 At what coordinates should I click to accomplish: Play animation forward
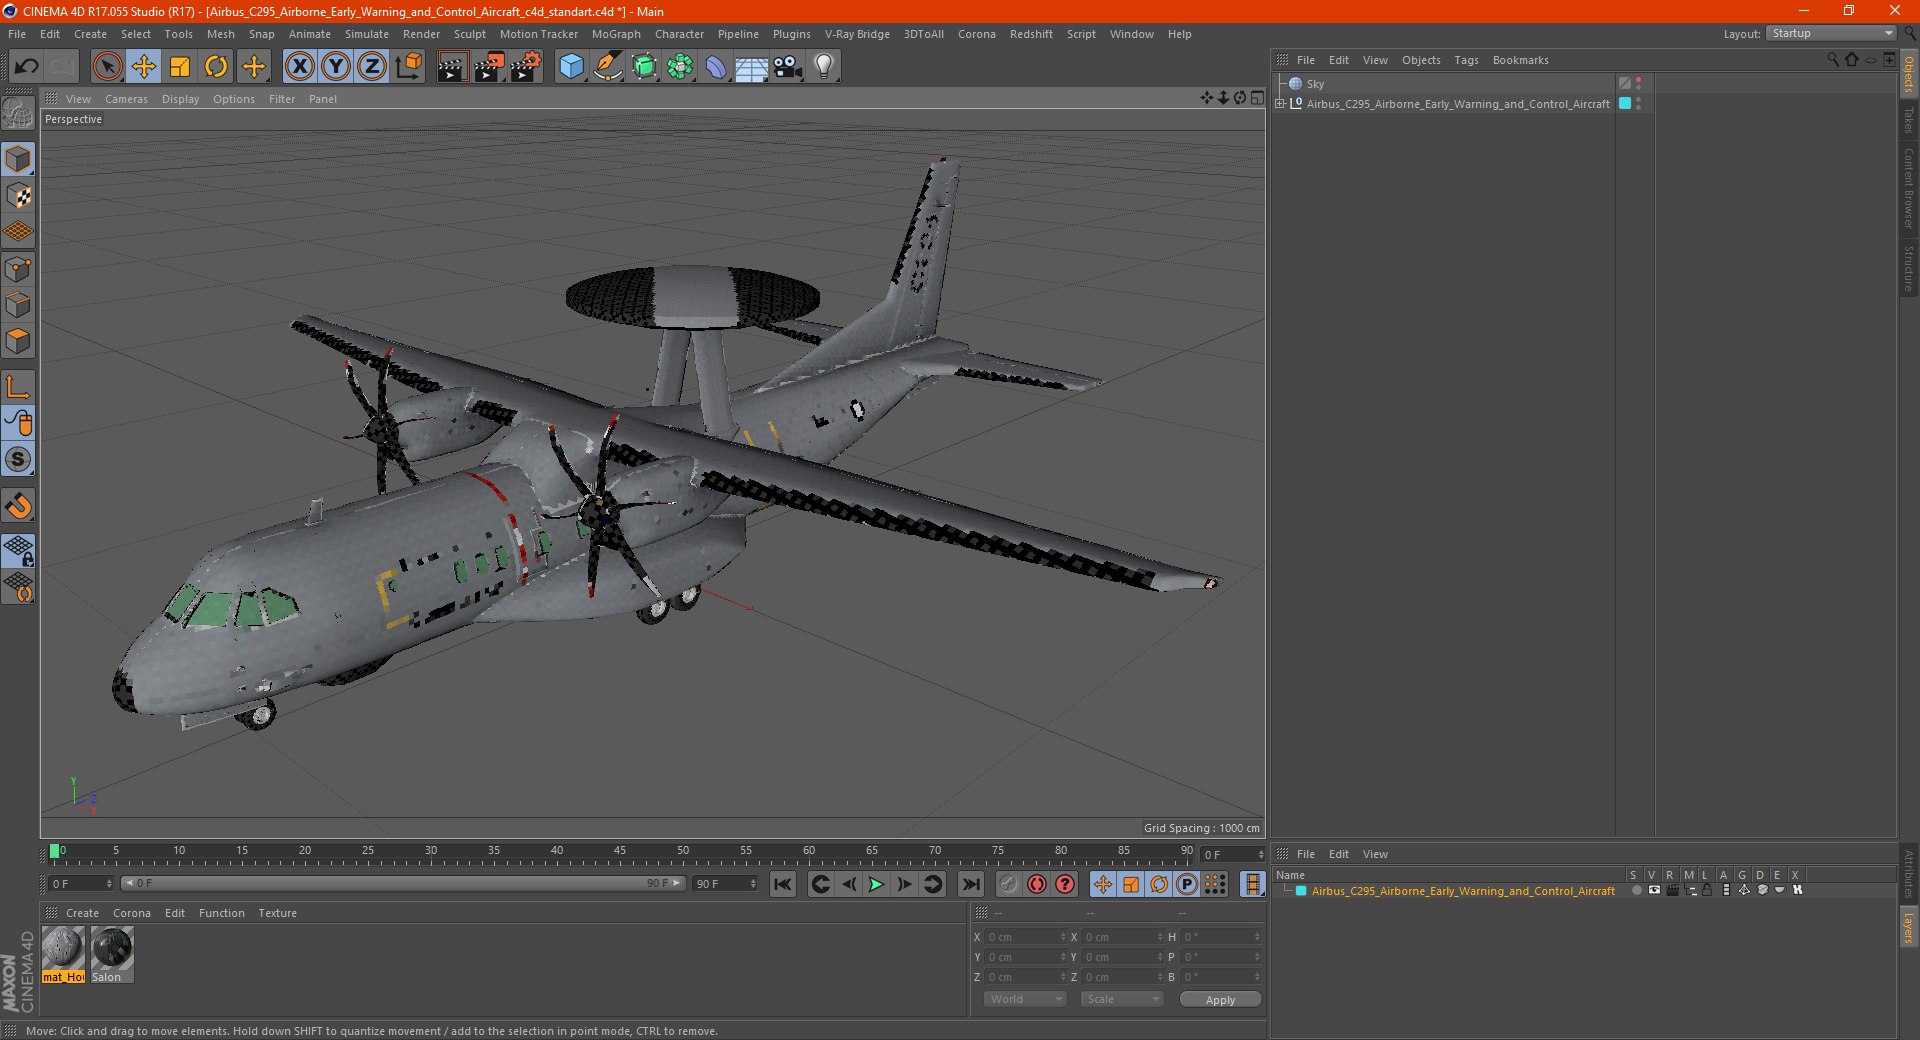pos(876,884)
